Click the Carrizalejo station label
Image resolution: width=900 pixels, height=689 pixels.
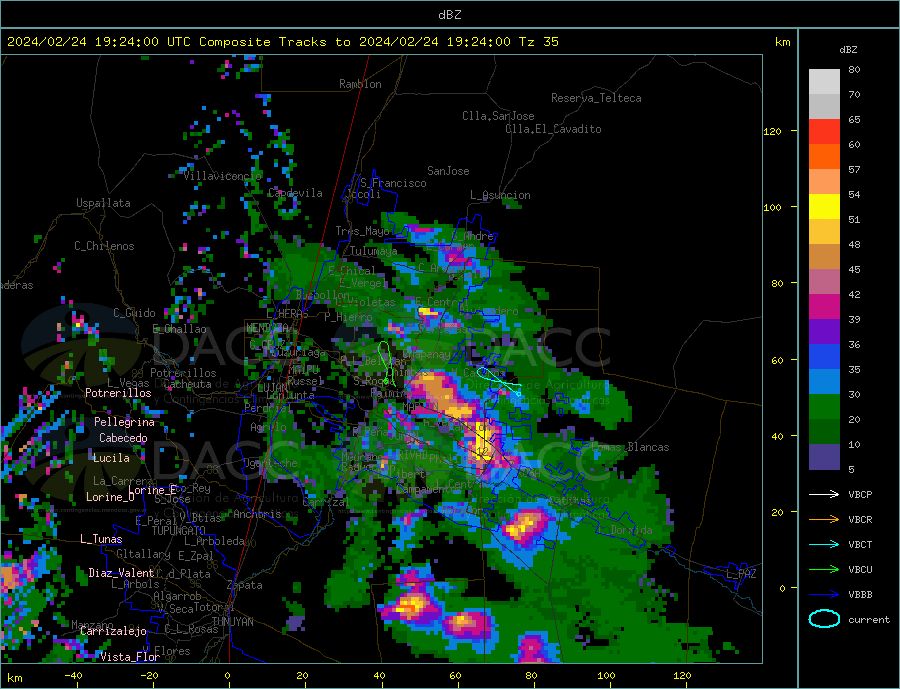[x=113, y=632]
